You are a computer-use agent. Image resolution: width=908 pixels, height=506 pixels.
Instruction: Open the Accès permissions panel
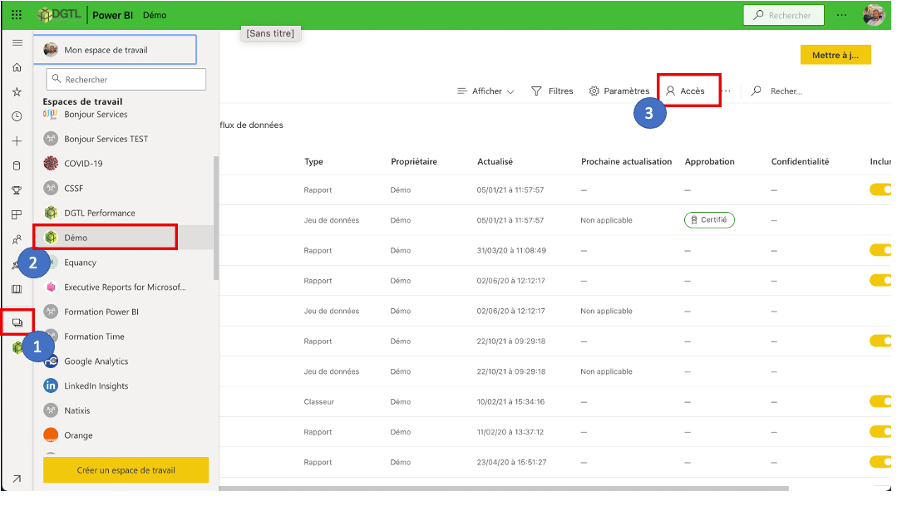point(686,91)
